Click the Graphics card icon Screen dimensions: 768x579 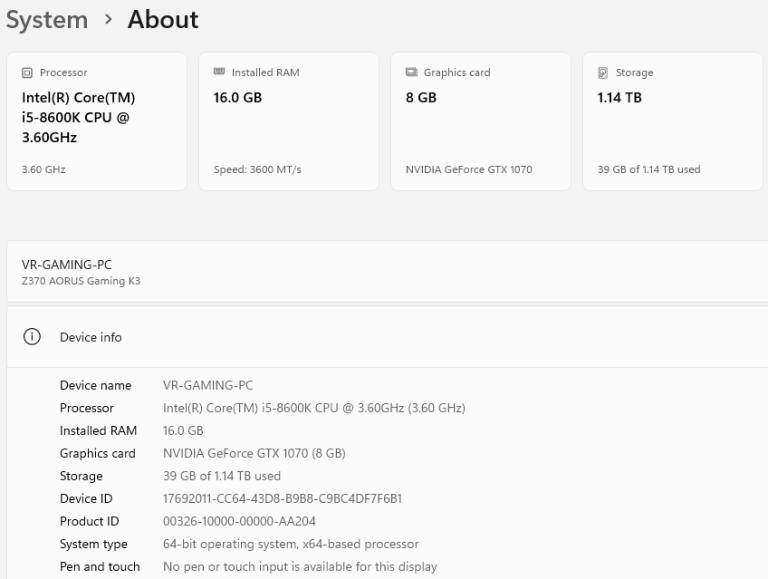coord(411,73)
